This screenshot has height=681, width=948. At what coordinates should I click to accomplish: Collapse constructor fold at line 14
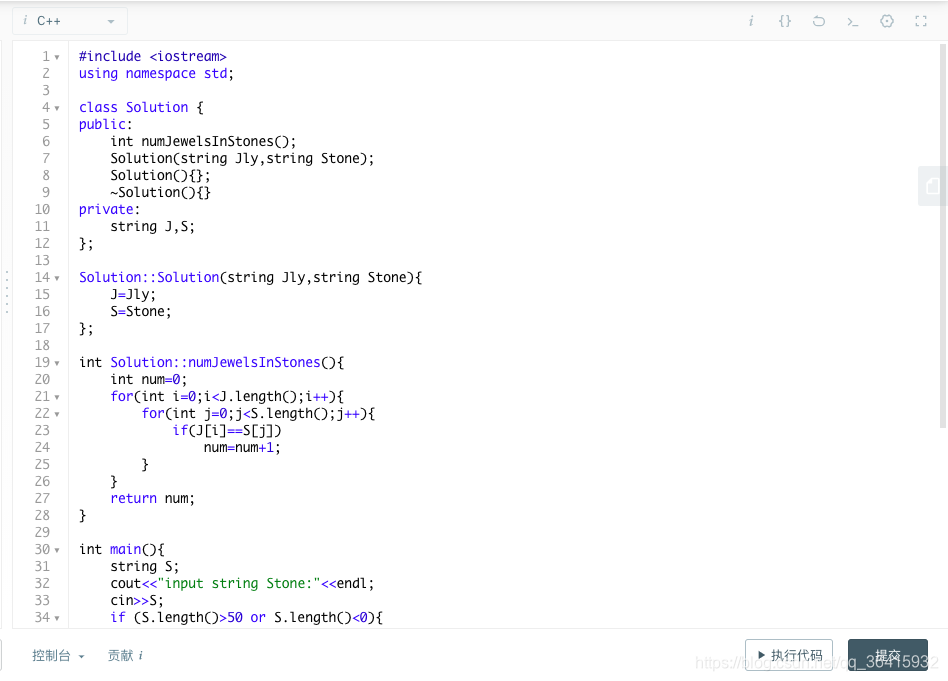pos(57,278)
